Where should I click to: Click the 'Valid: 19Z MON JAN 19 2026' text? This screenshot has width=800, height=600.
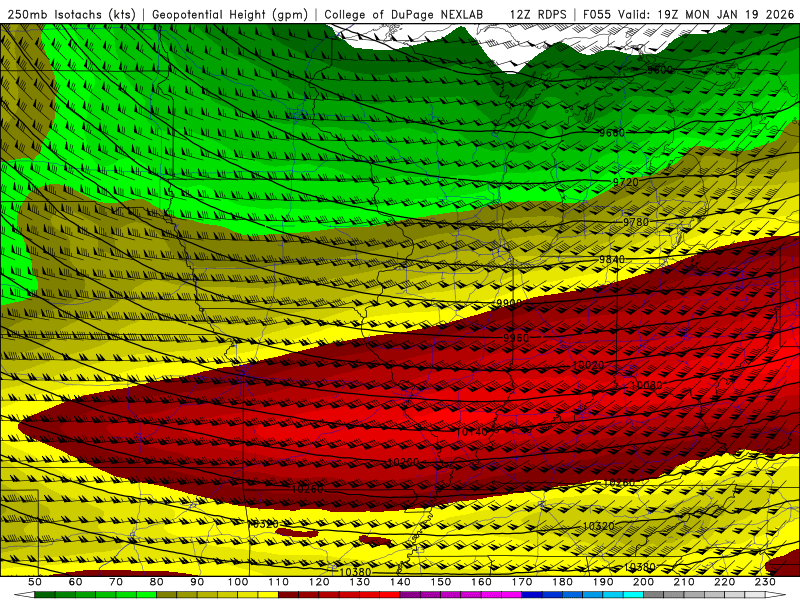(707, 14)
